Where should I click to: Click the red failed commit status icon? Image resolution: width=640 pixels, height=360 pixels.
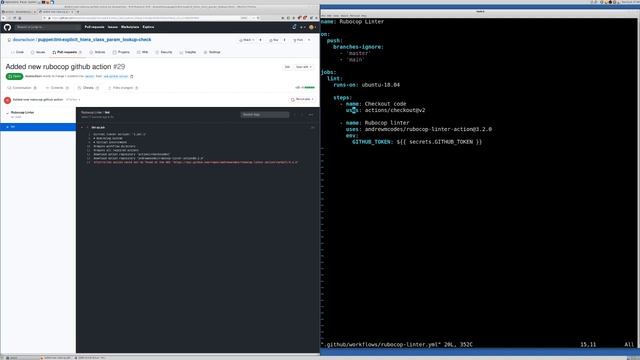click(7, 100)
